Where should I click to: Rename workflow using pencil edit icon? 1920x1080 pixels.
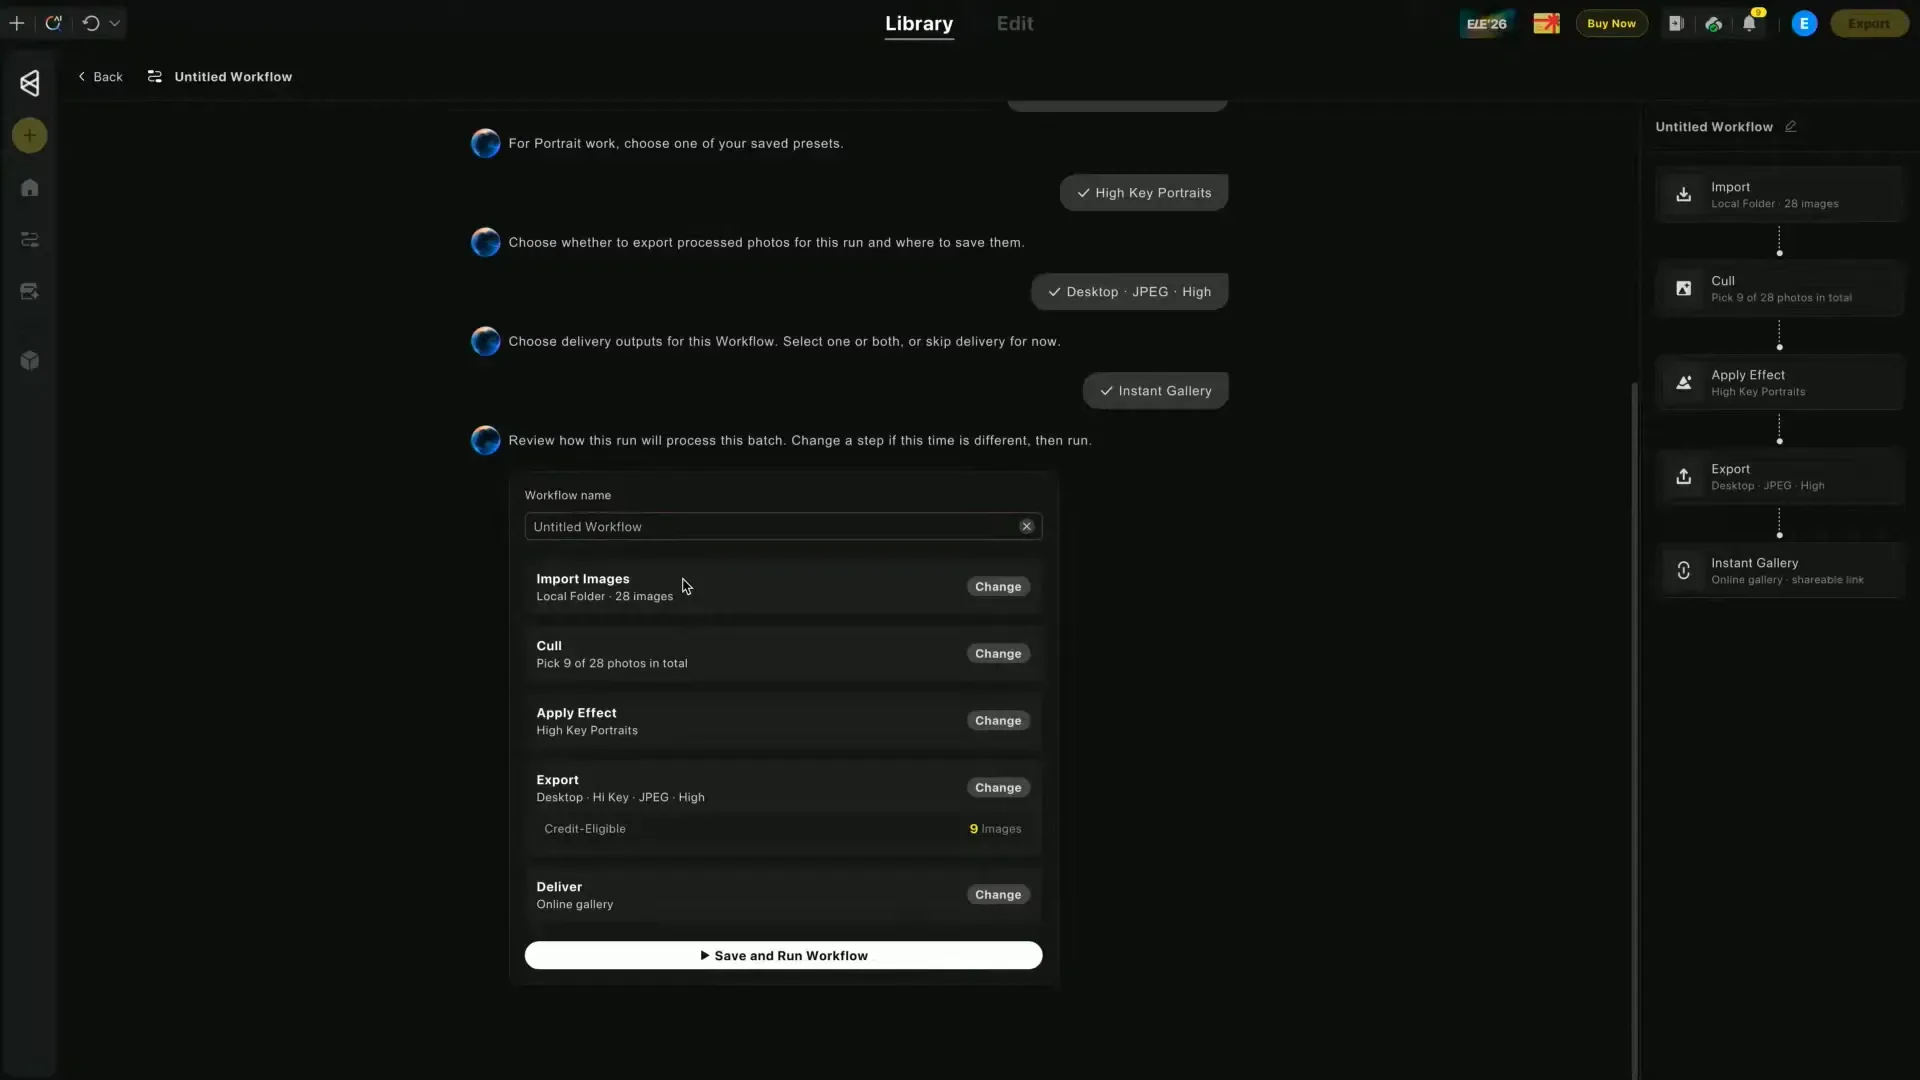1791,126
